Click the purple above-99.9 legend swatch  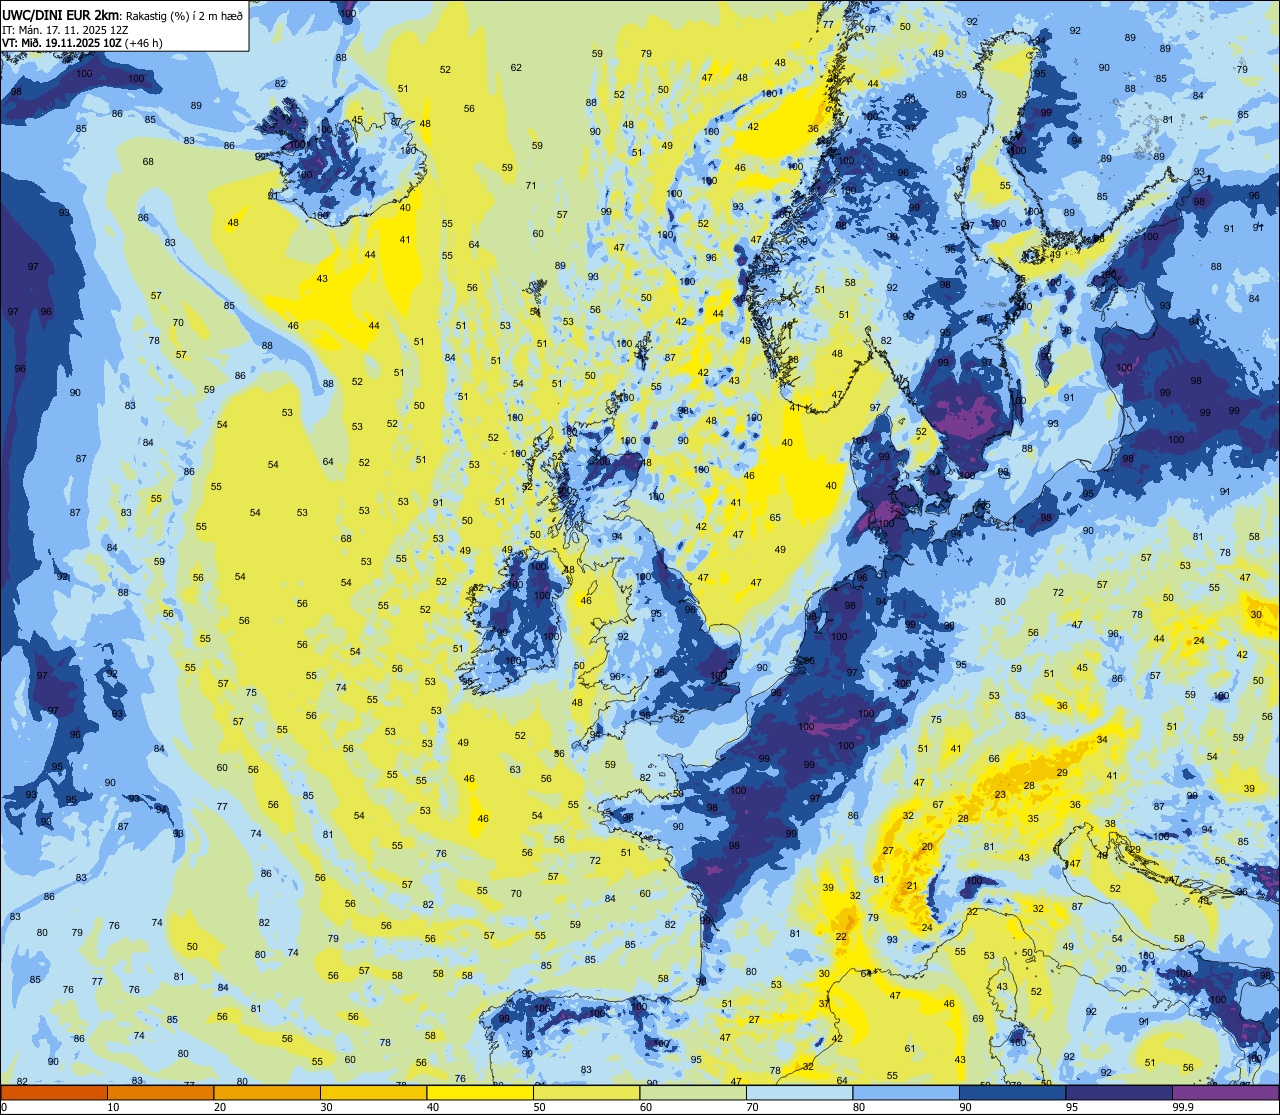(1225, 1093)
